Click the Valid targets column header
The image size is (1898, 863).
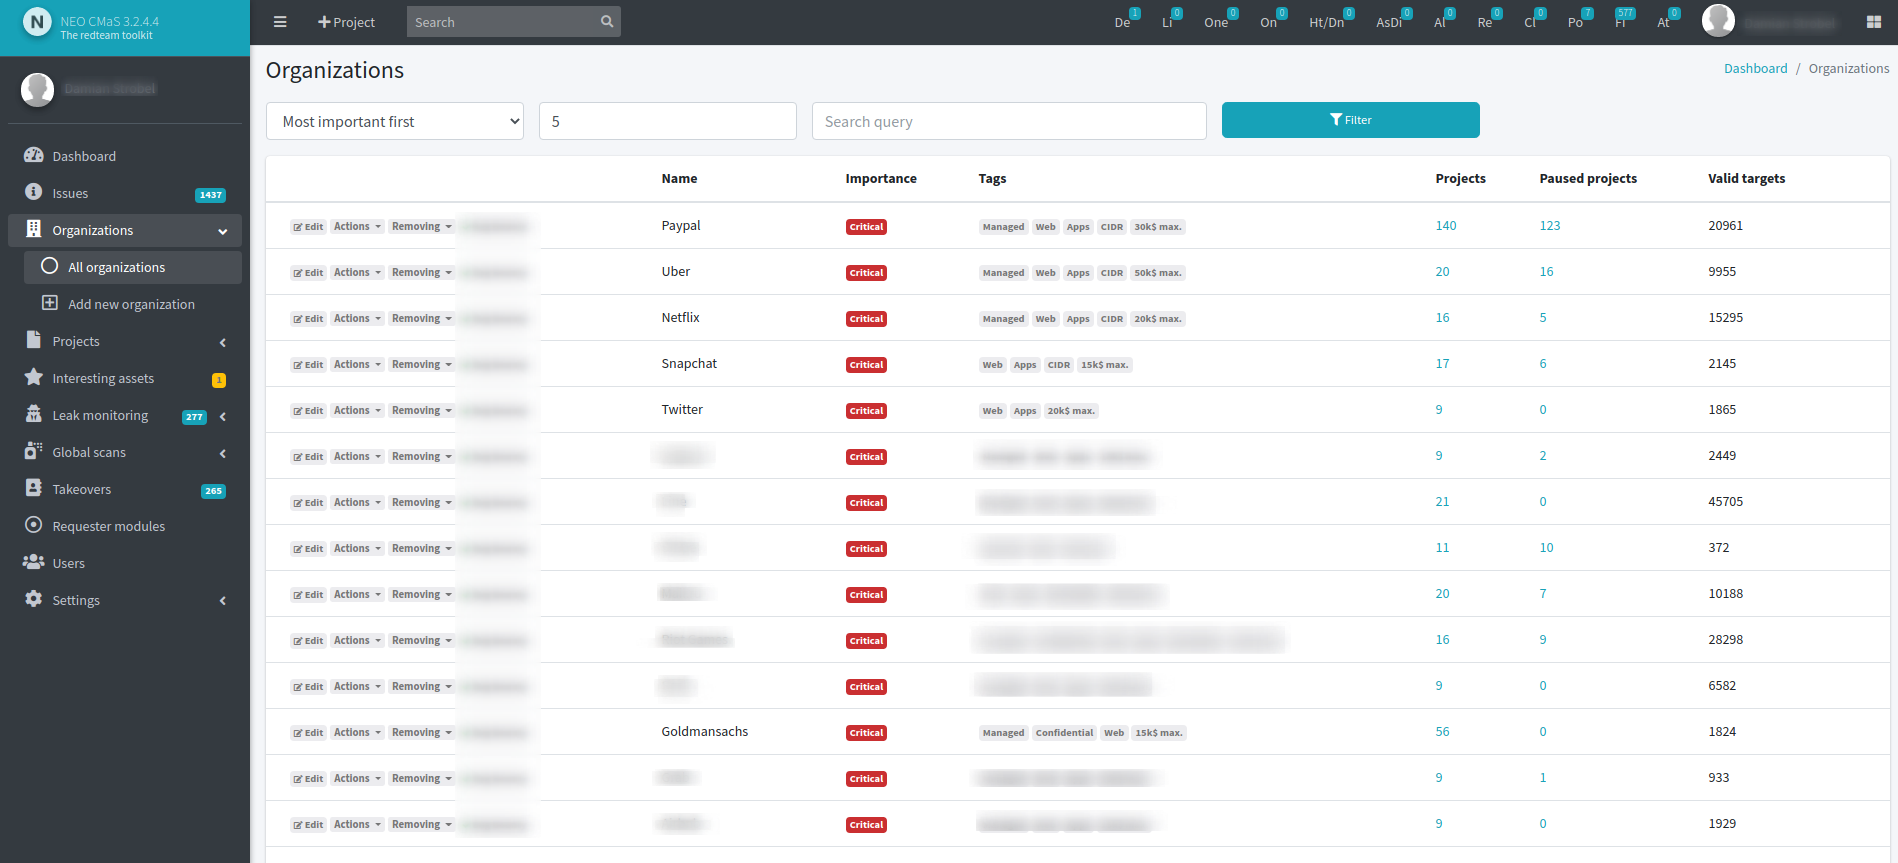click(x=1746, y=179)
